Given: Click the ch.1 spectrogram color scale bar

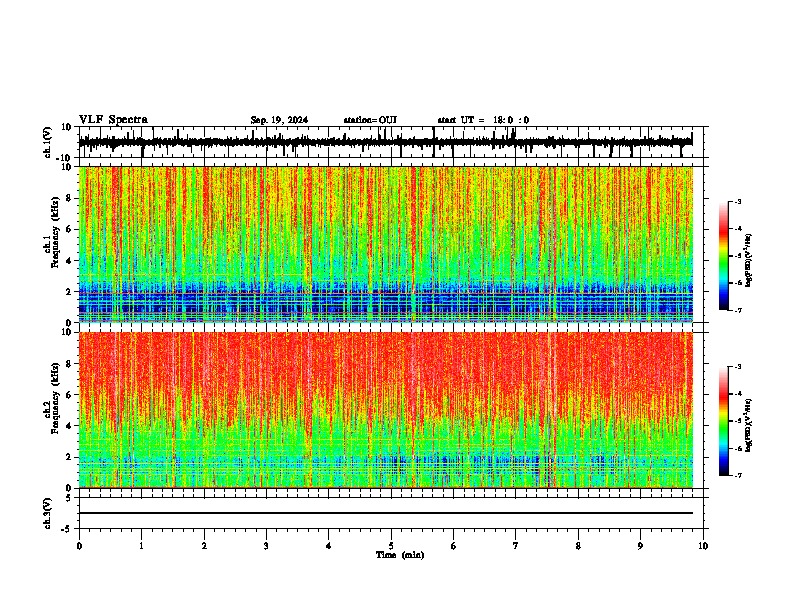Looking at the screenshot, I should [x=724, y=256].
